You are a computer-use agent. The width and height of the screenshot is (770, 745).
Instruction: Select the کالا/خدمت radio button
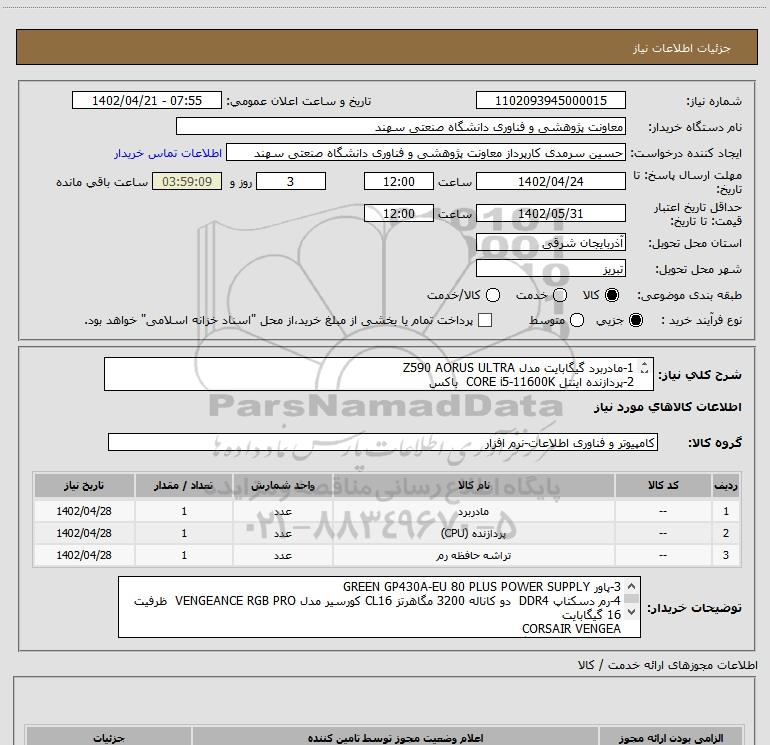click(493, 295)
